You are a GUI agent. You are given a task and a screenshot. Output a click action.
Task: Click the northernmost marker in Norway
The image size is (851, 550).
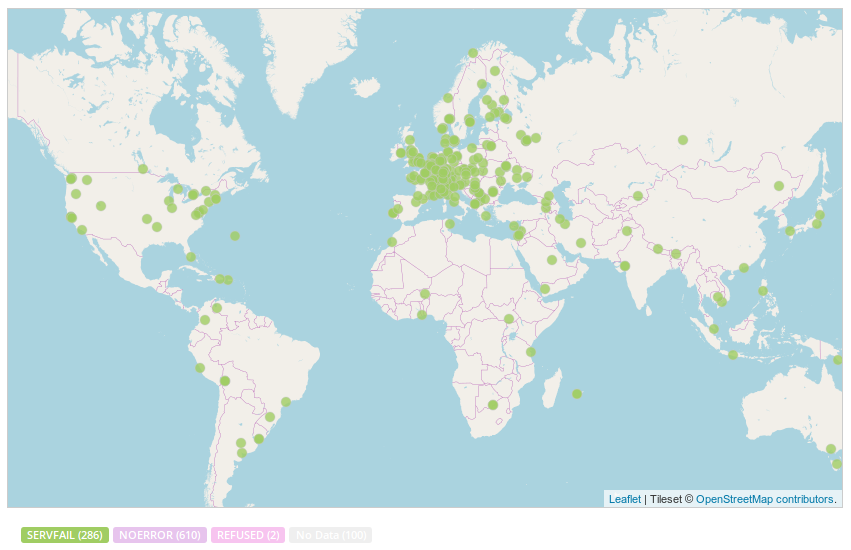coord(473,53)
